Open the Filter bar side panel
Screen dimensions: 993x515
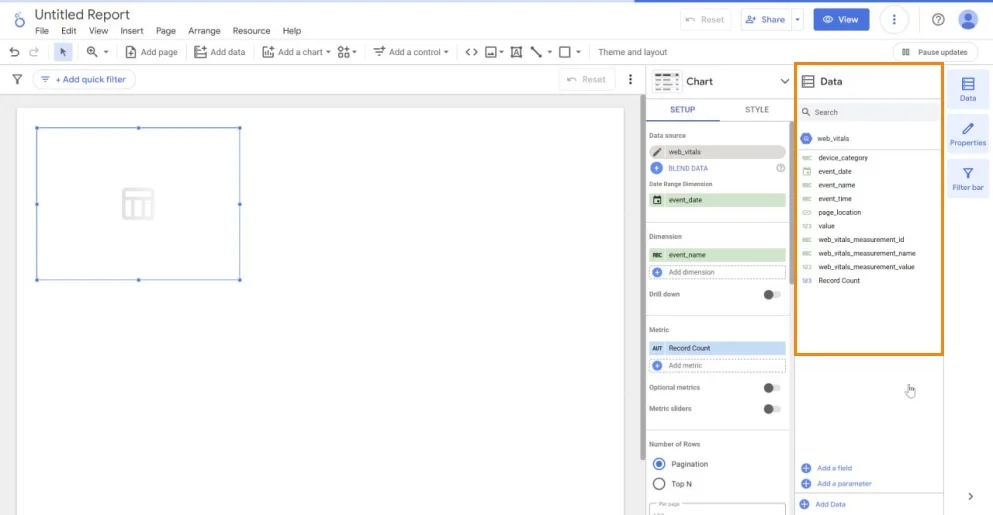tap(968, 179)
